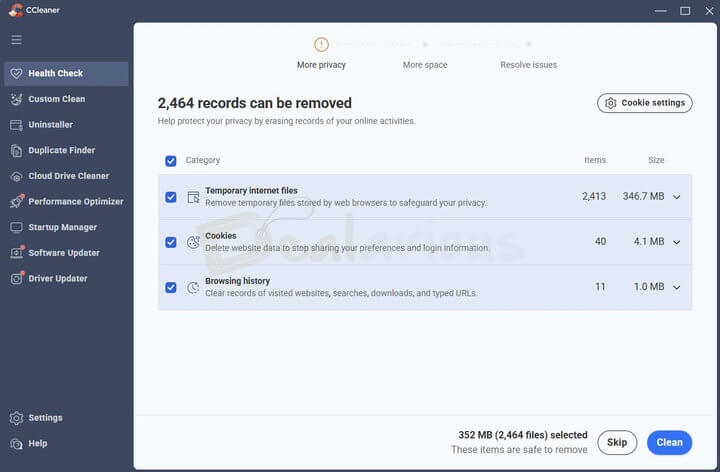Open the hamburger menu icon
This screenshot has height=472, width=720.
(x=17, y=40)
